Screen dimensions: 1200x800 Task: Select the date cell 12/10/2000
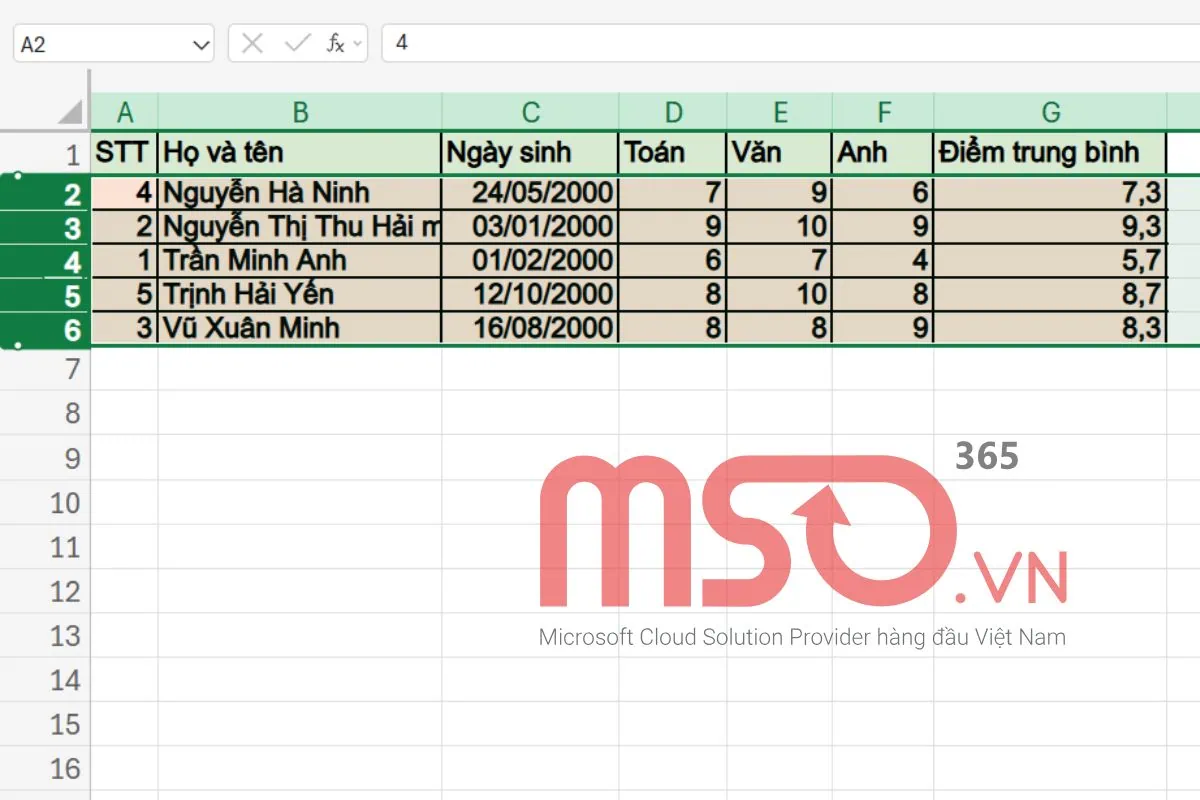[x=530, y=294]
